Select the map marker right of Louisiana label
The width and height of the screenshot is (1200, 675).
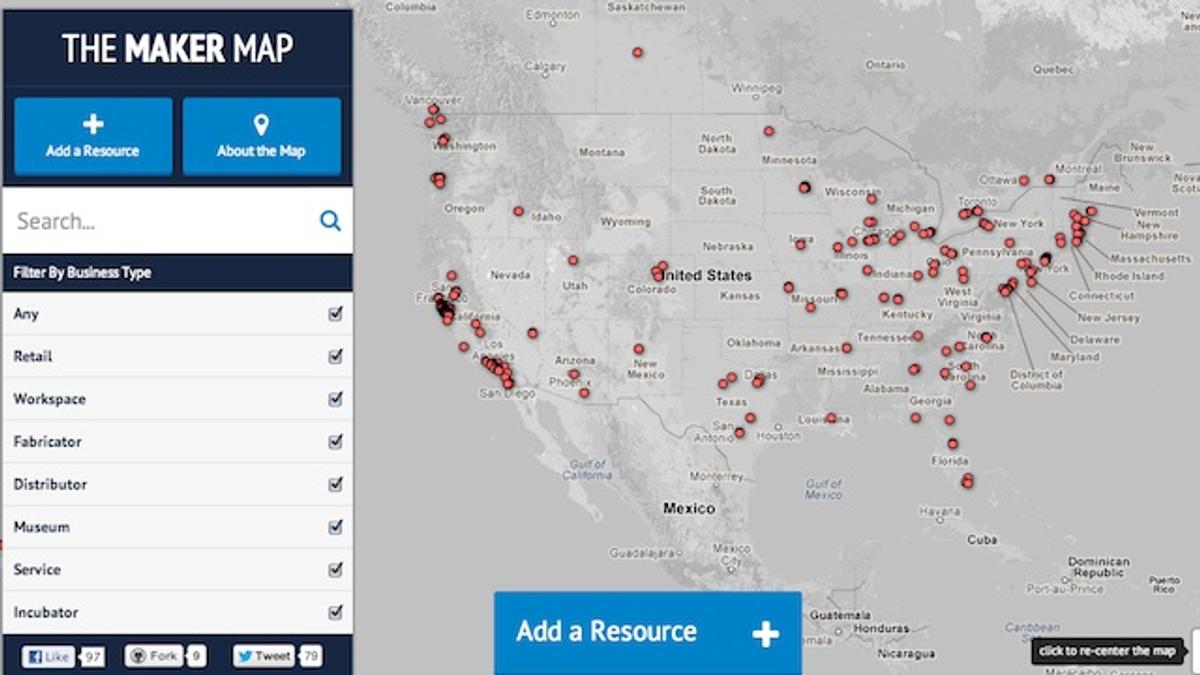pyautogui.click(x=831, y=418)
